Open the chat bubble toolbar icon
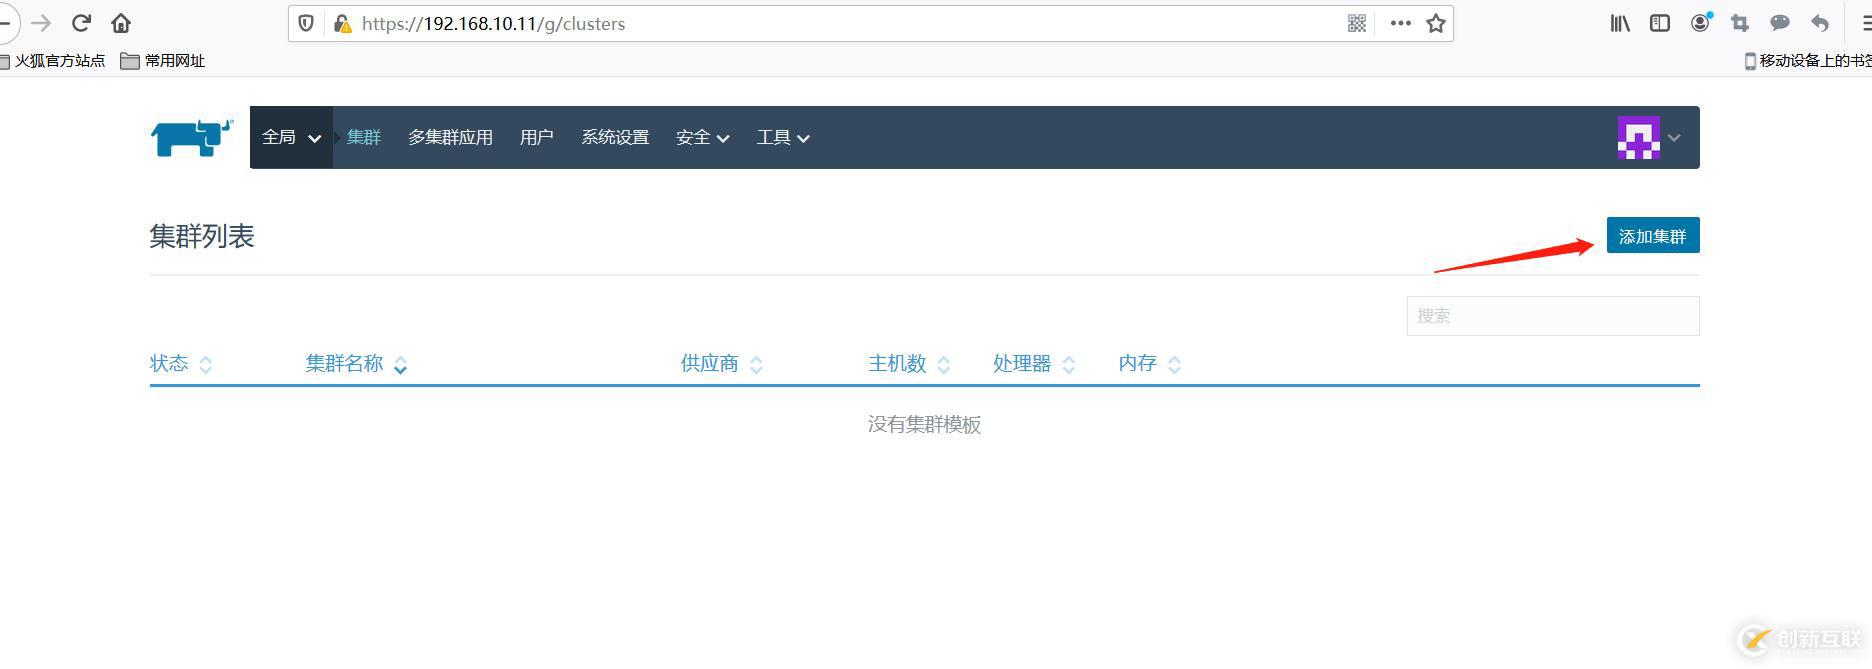The height and width of the screenshot is (669, 1872). click(x=1780, y=23)
